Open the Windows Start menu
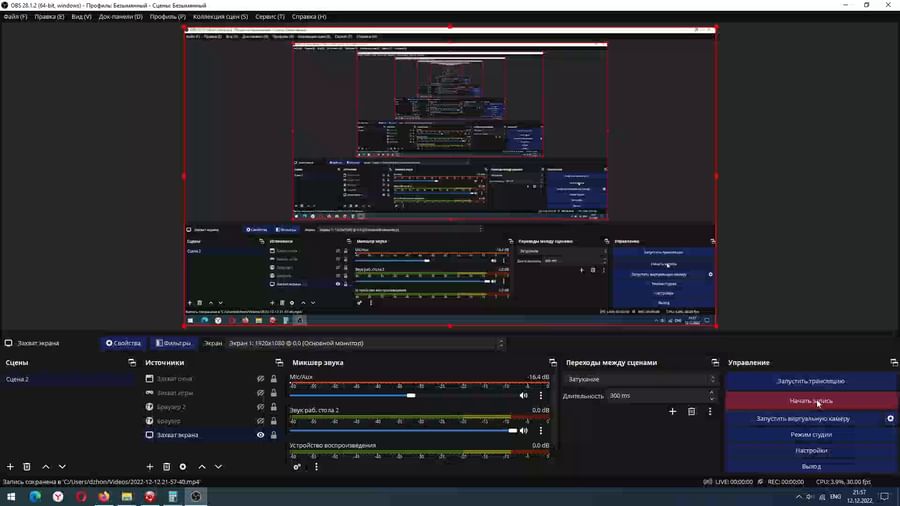Image resolution: width=900 pixels, height=506 pixels. (11, 496)
